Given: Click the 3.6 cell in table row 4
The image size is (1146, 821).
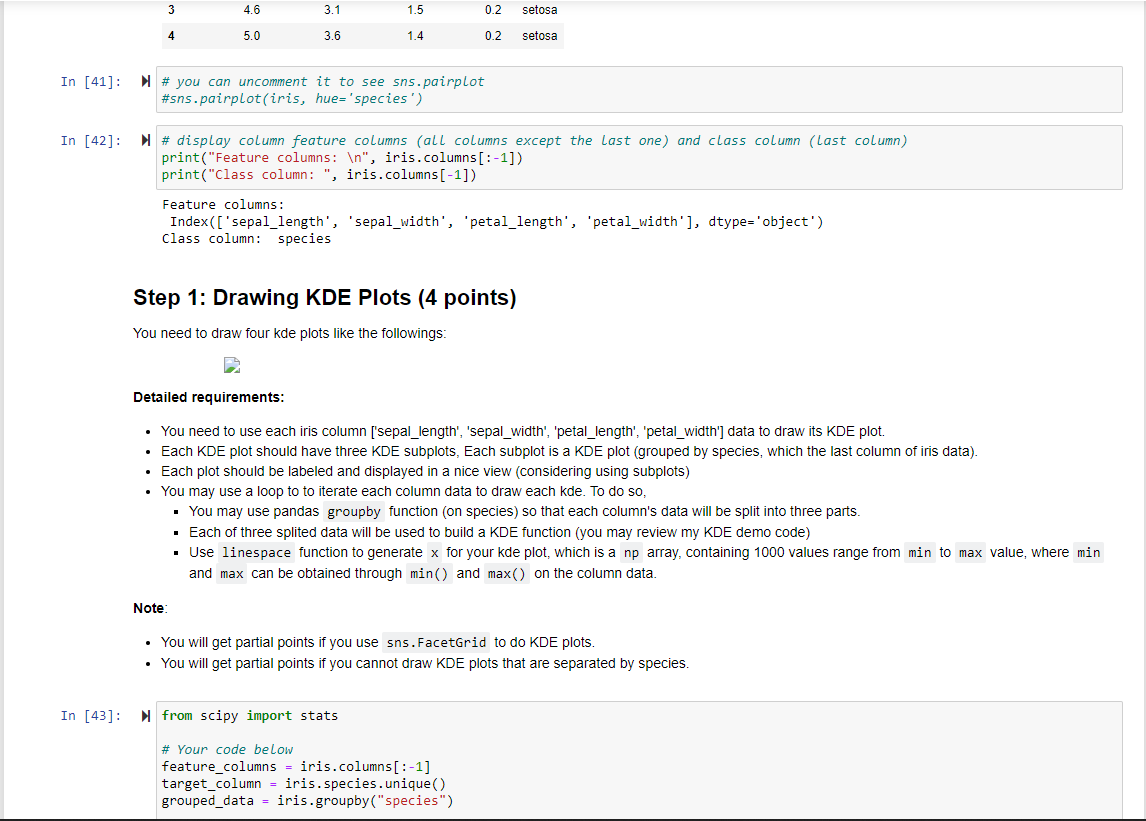Looking at the screenshot, I should pos(332,36).
